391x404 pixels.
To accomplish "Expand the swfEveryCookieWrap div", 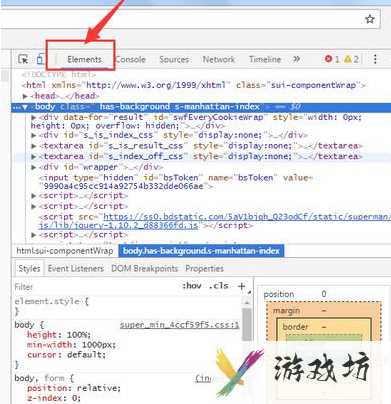I will (34, 118).
